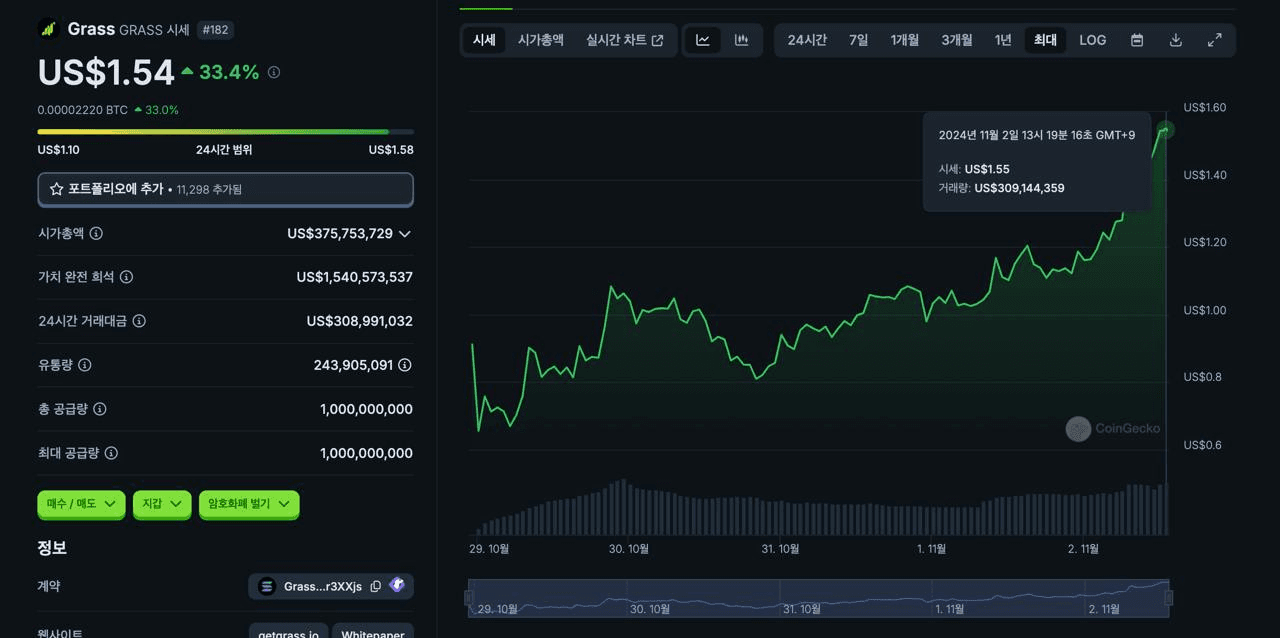Viewport: 1280px width, 638px height.
Task: Click the 24-hour price range bar
Action: 225,131
